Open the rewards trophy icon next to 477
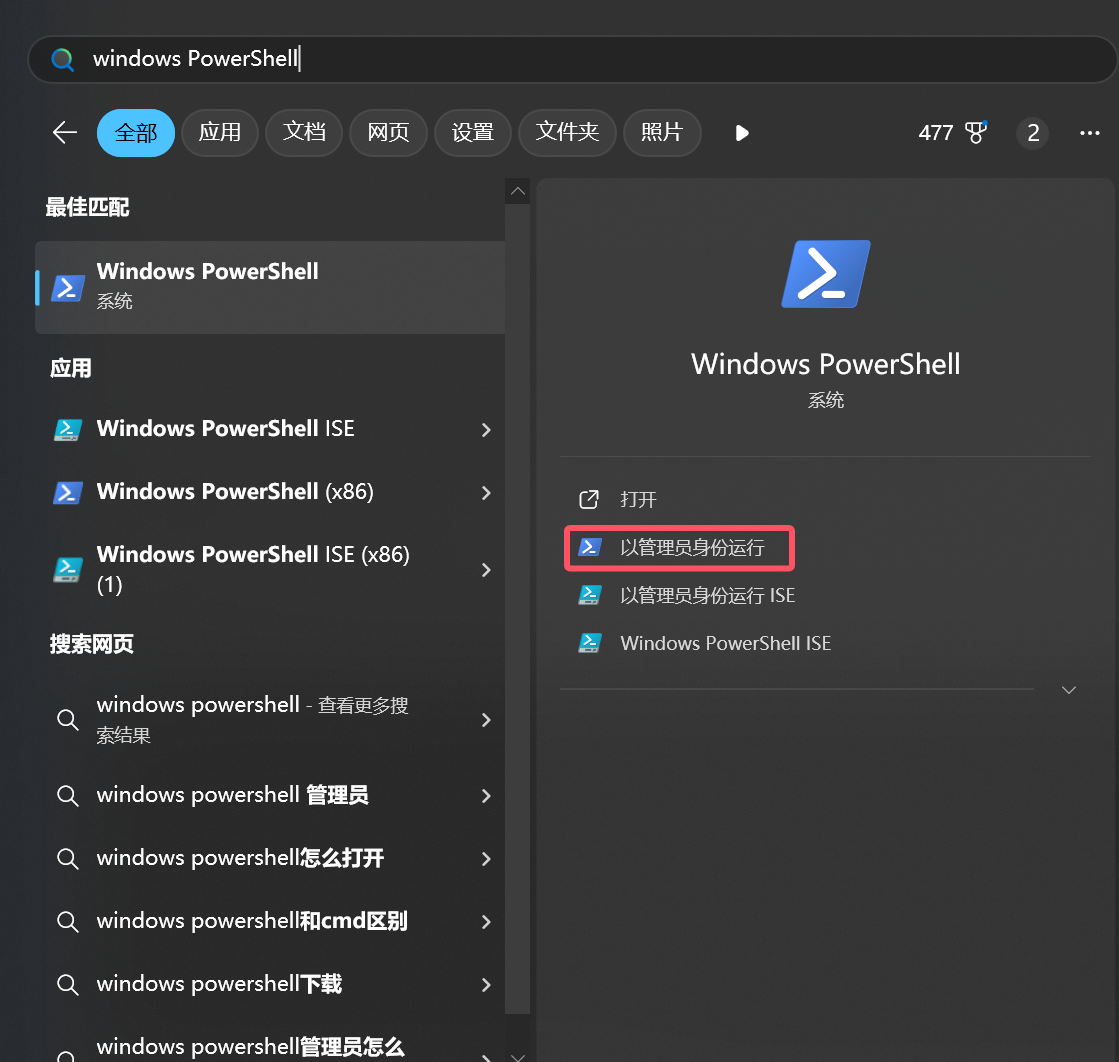 point(976,132)
